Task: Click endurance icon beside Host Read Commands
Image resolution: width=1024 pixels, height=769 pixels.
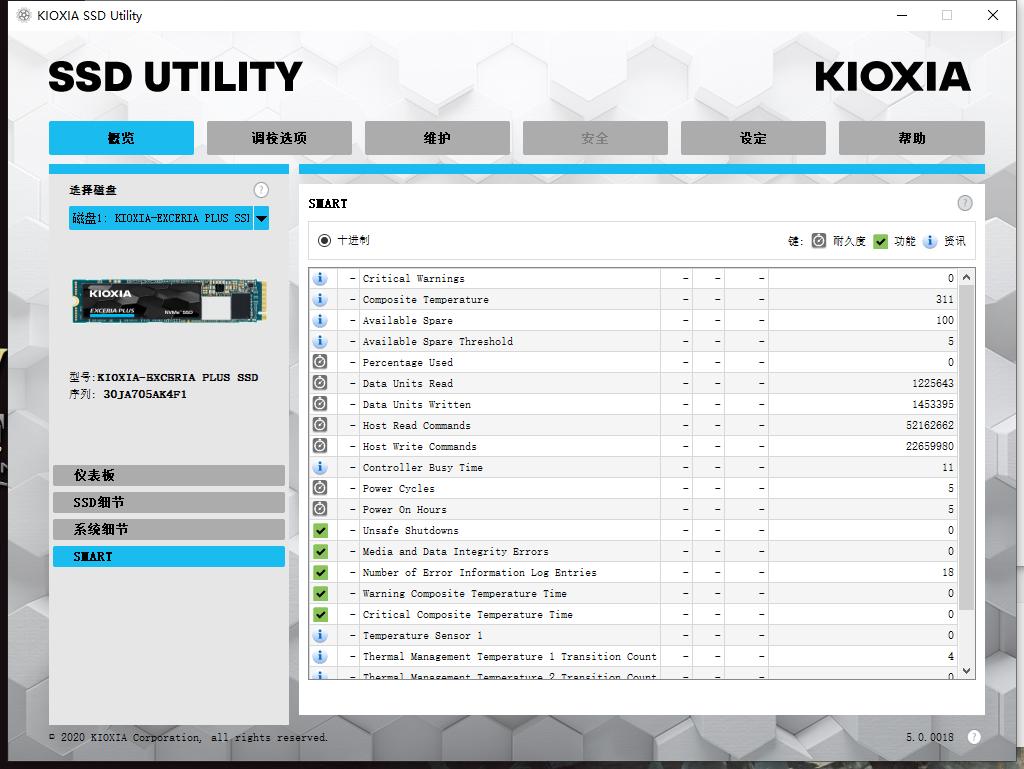Action: pos(320,425)
